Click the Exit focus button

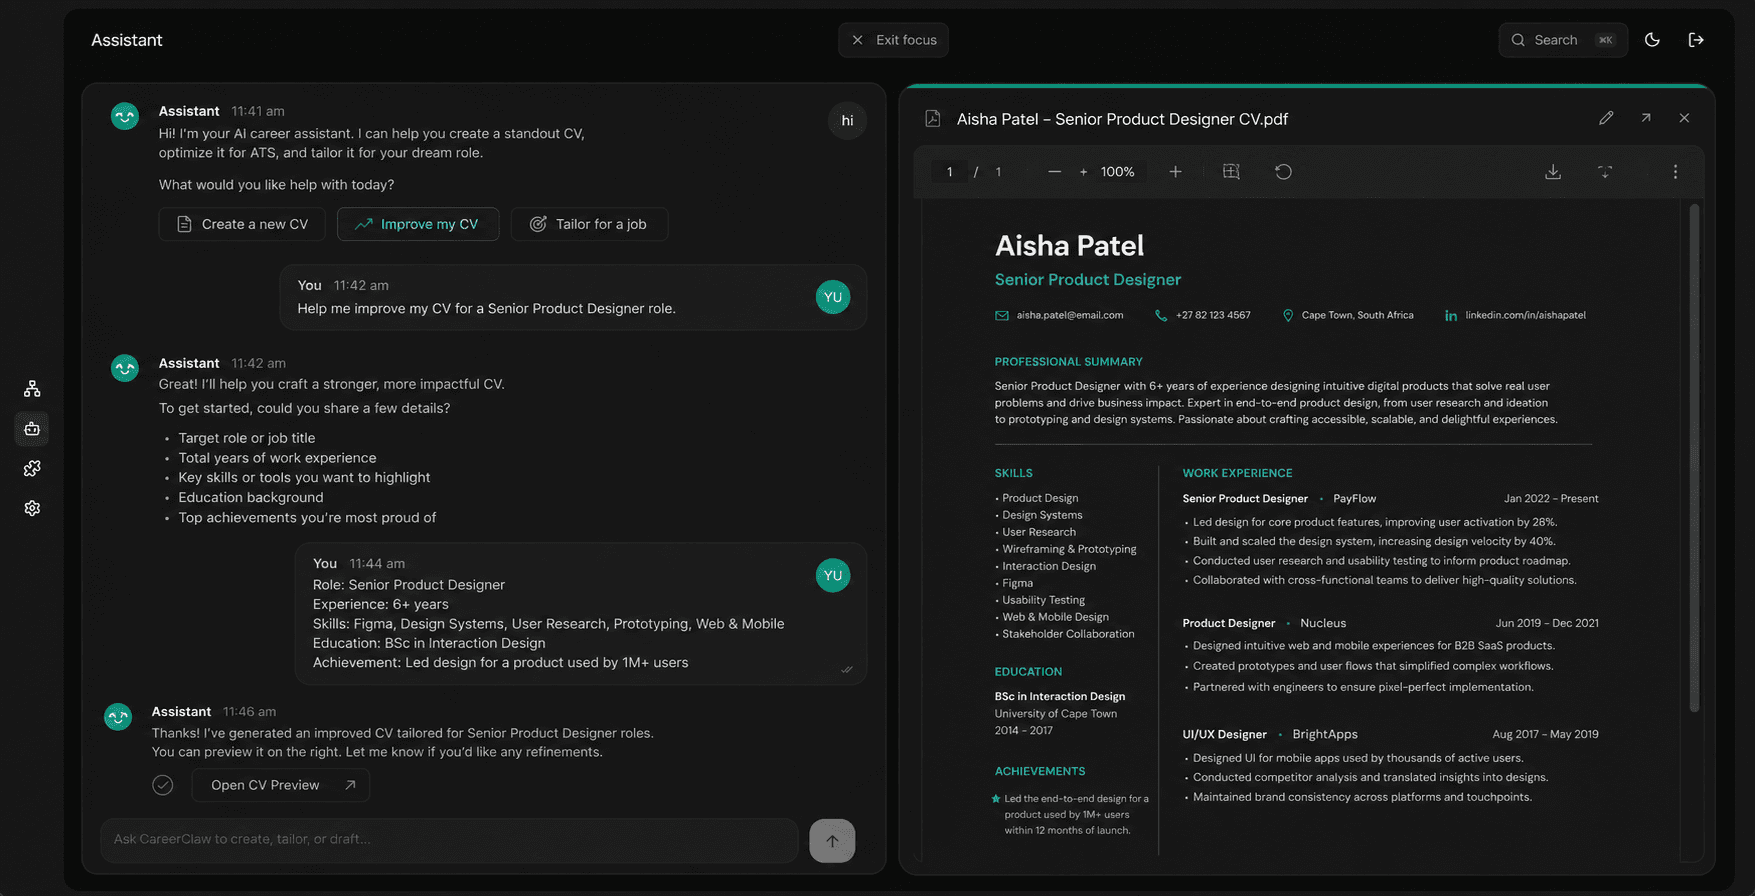click(893, 40)
